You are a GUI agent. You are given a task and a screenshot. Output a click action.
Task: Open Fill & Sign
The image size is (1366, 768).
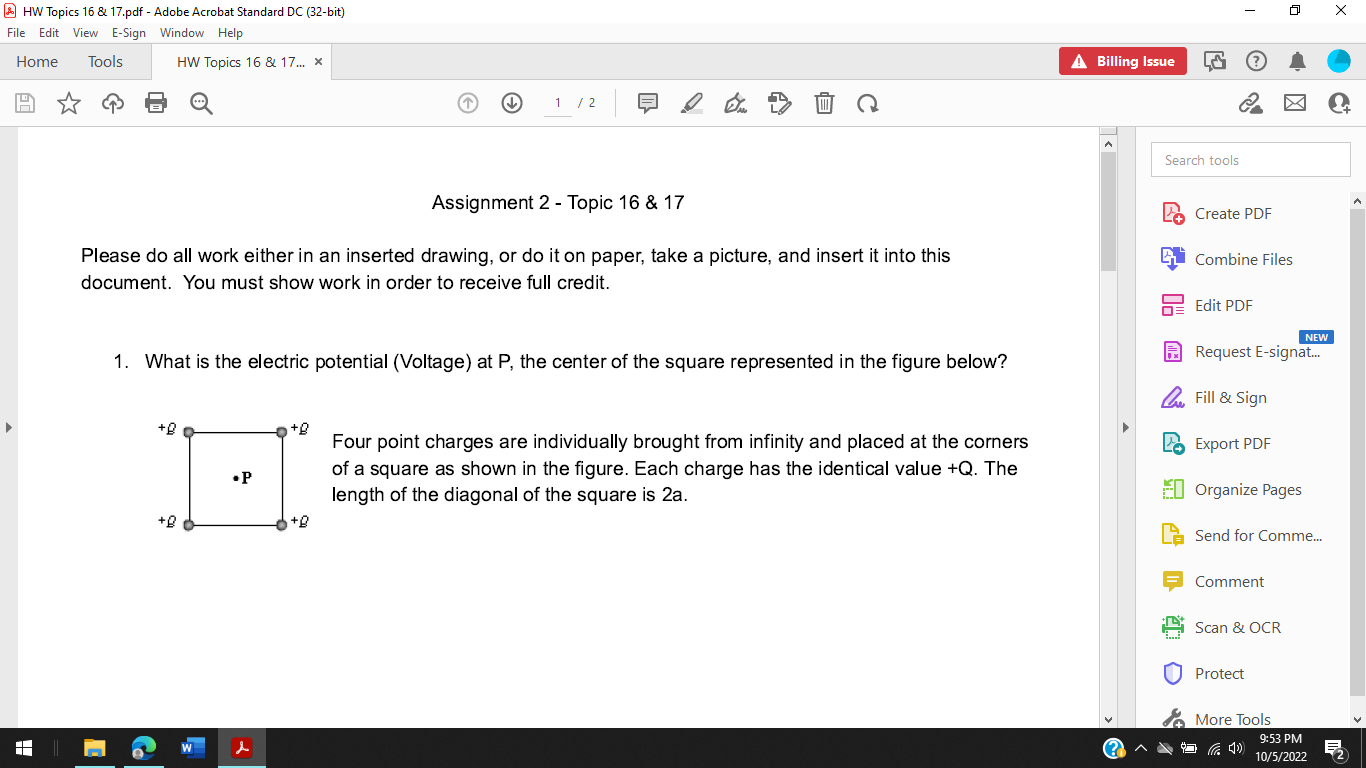pyautogui.click(x=1232, y=397)
